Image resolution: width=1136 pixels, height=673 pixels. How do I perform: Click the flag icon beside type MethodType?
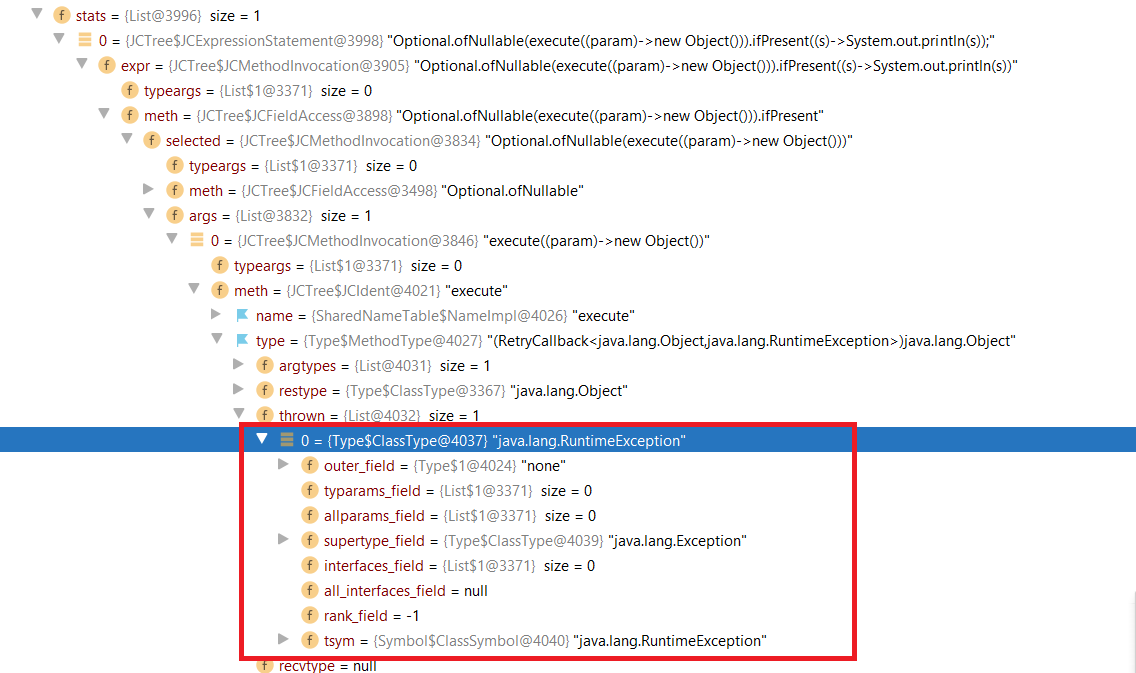[x=241, y=340]
